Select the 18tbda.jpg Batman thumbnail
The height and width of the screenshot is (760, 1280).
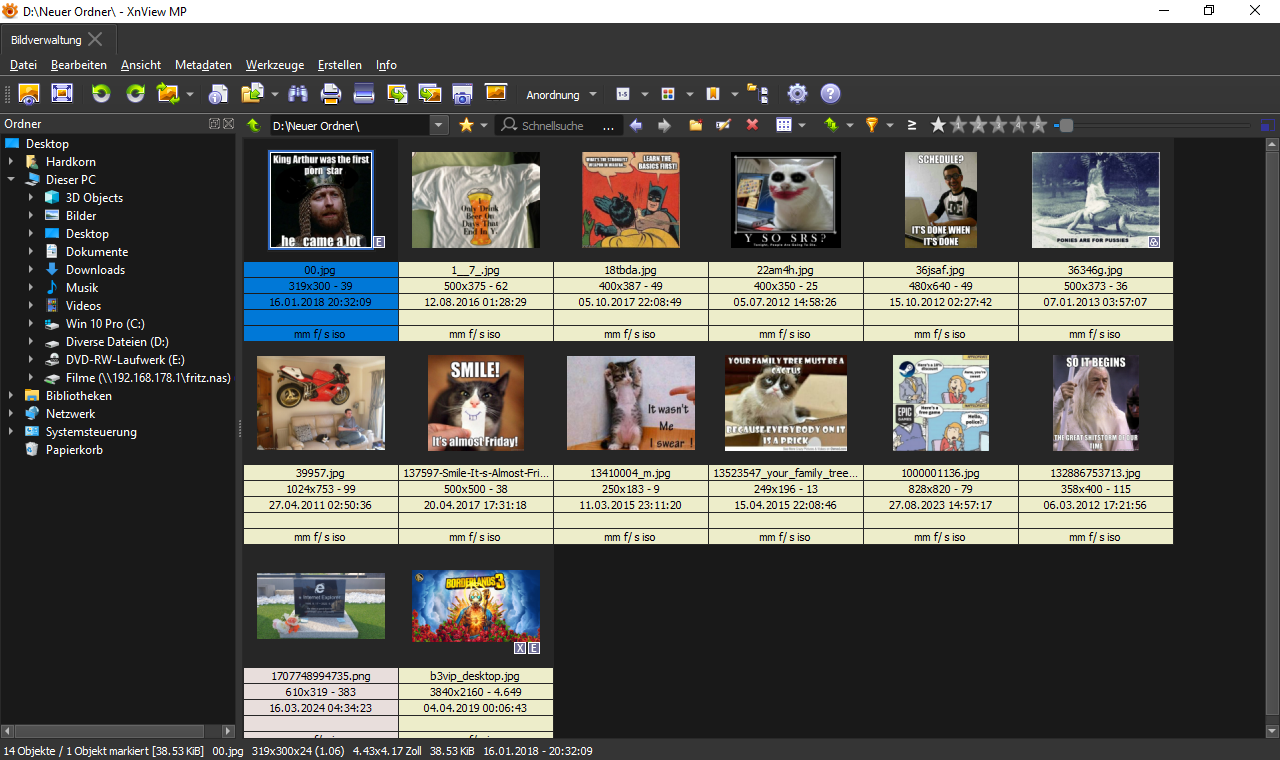coord(631,200)
